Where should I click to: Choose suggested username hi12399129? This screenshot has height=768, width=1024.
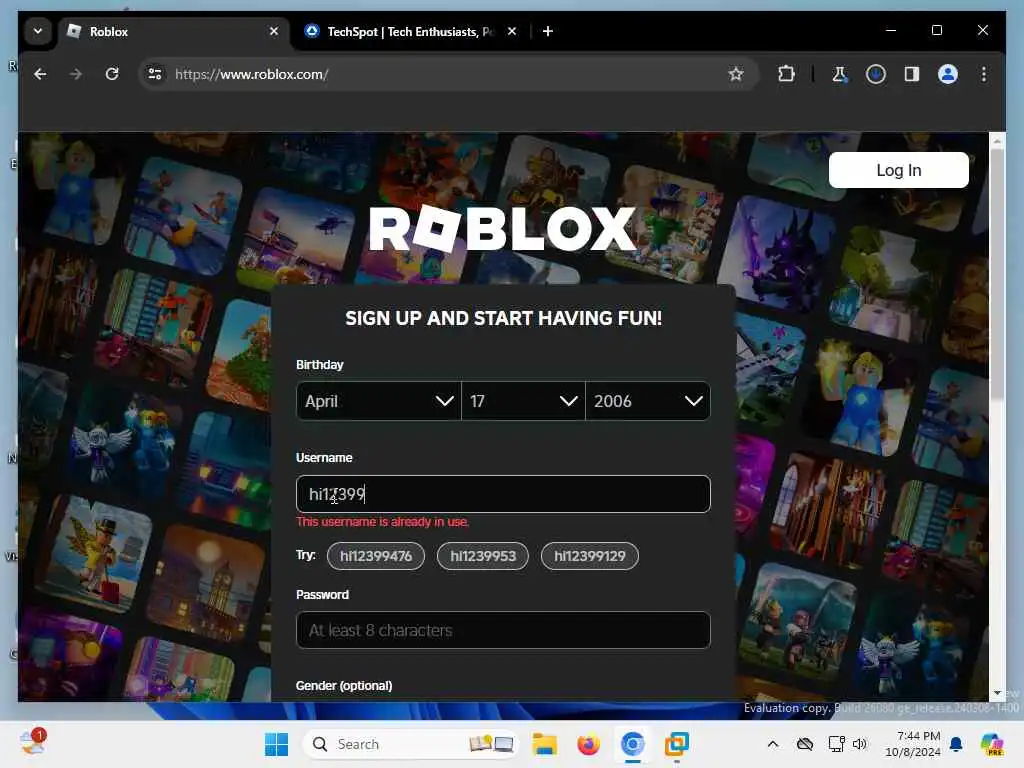(x=590, y=556)
